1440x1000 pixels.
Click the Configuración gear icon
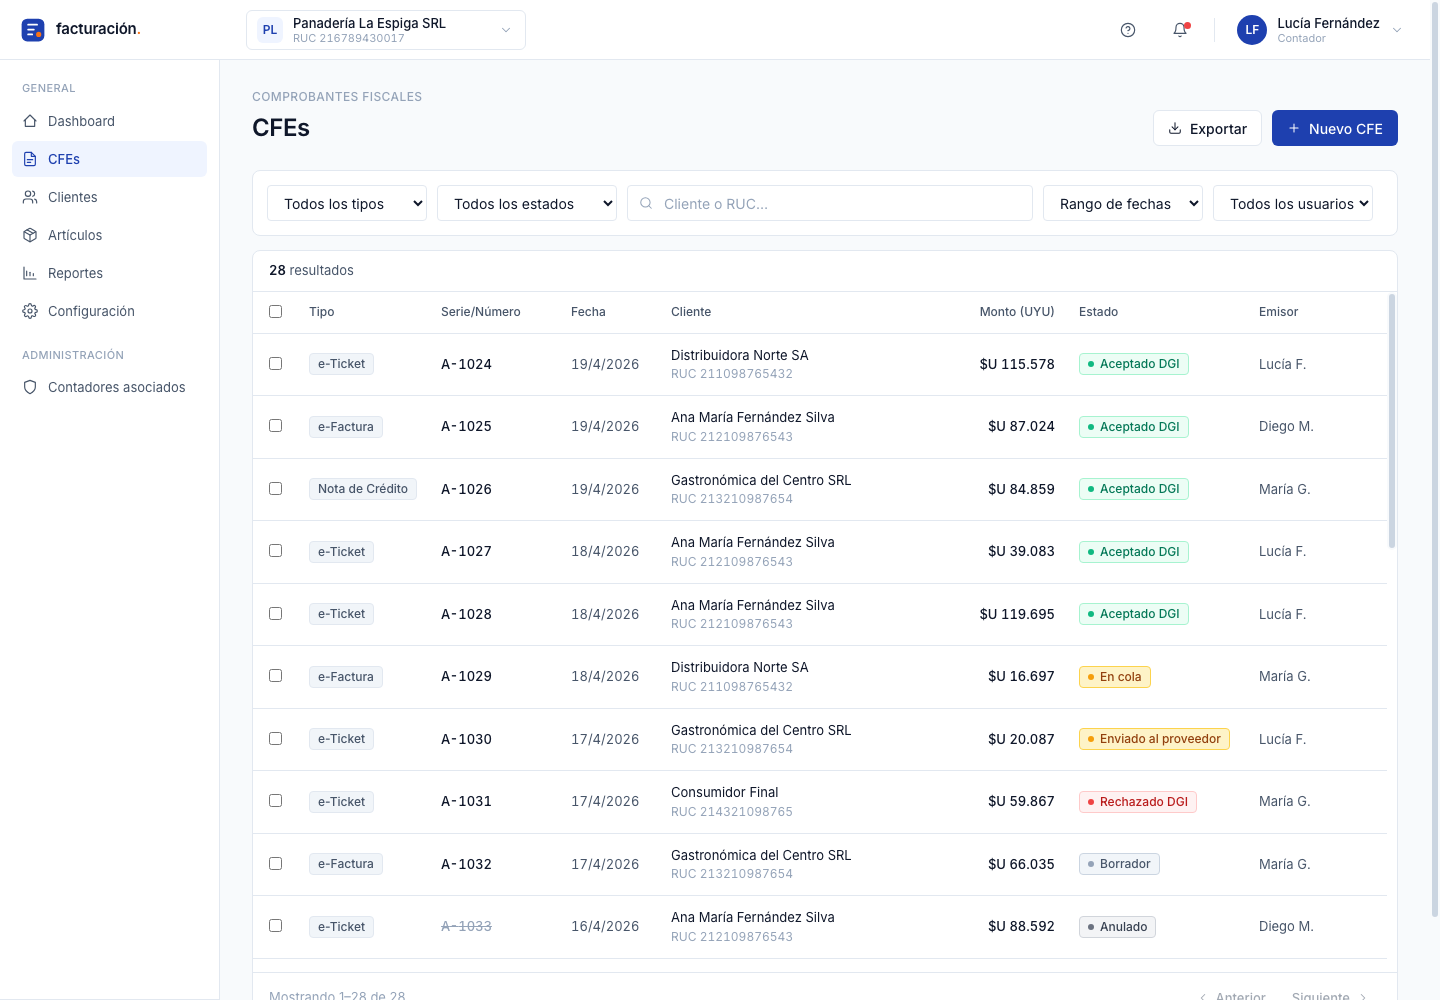pos(30,311)
